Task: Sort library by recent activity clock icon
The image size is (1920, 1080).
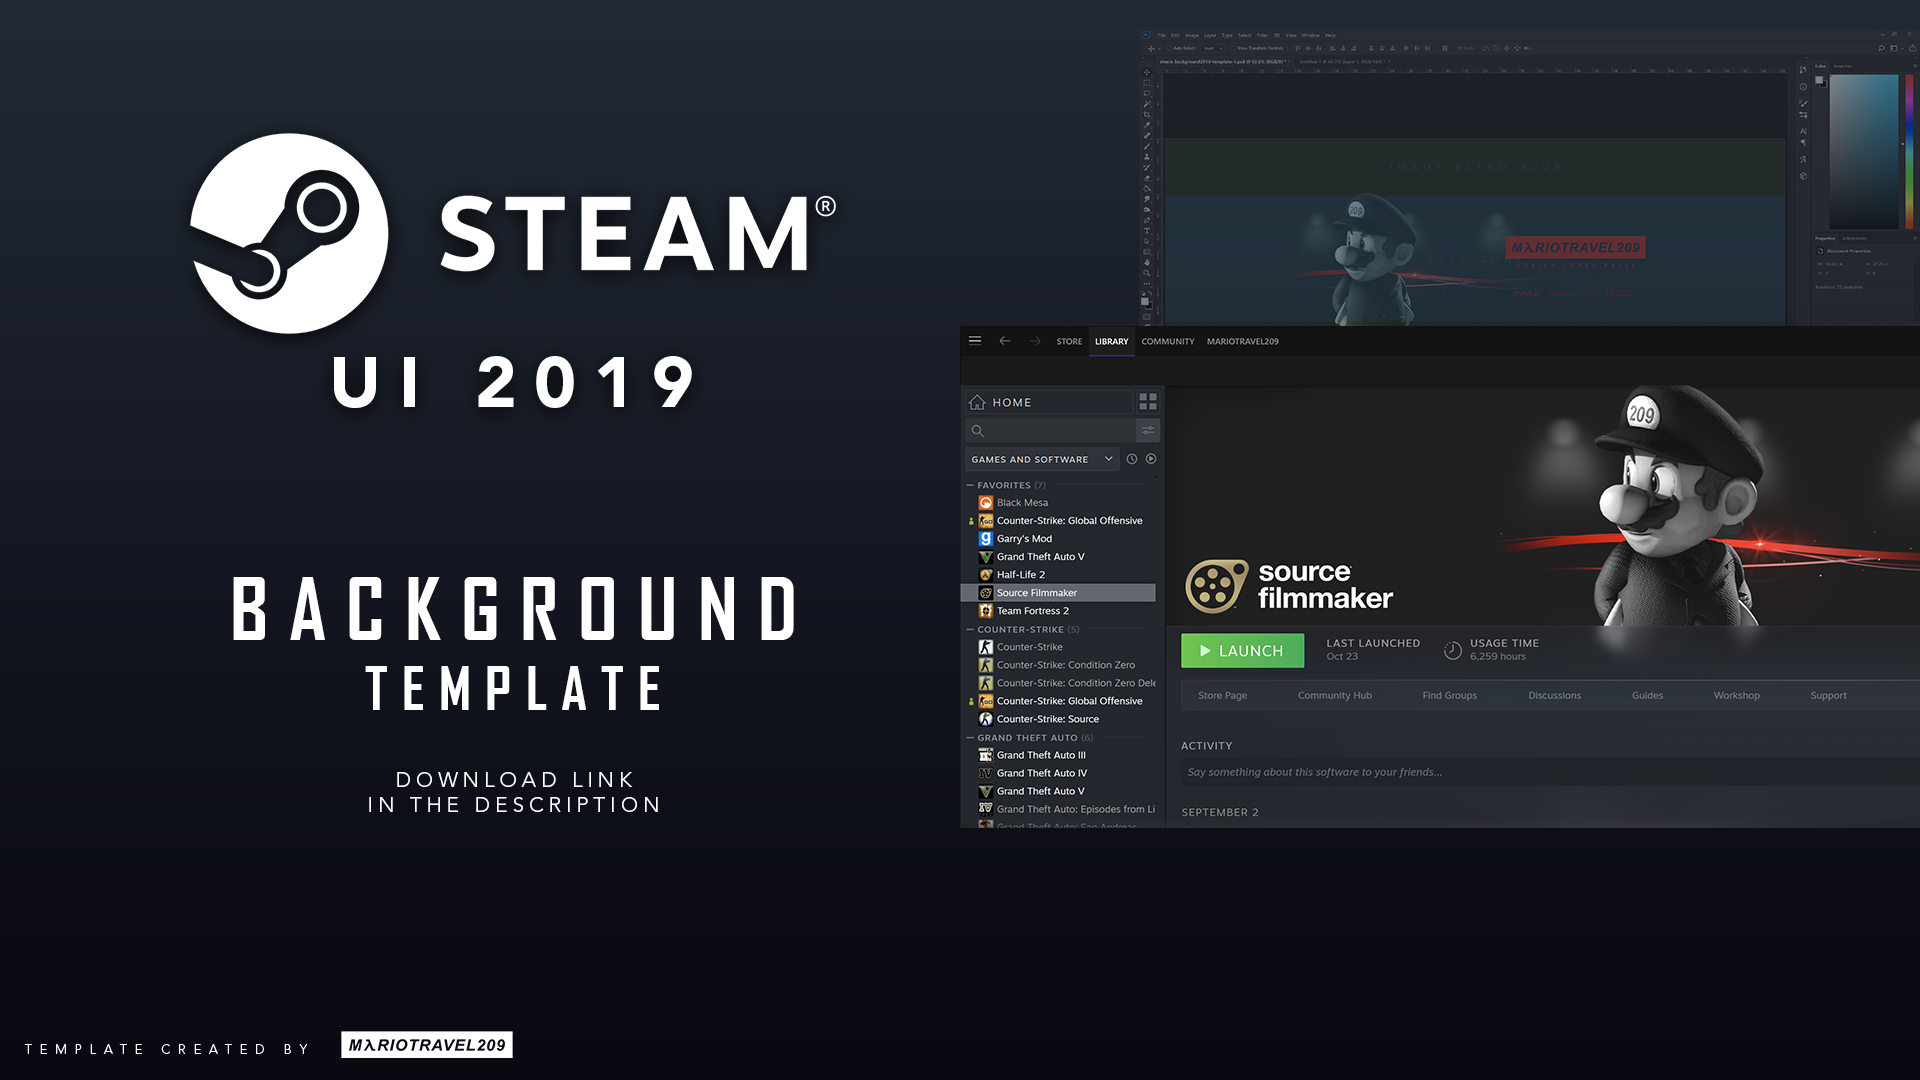Action: [1132, 459]
